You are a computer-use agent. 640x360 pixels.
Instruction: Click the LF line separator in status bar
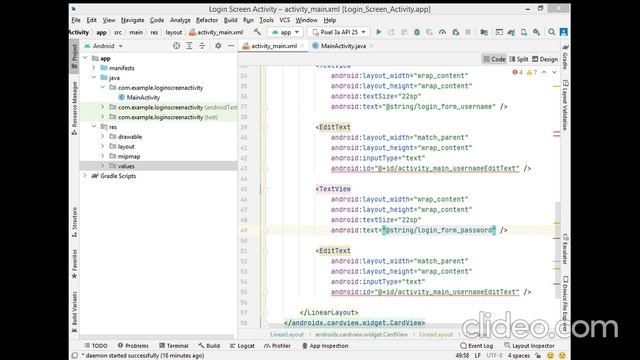tap(477, 356)
